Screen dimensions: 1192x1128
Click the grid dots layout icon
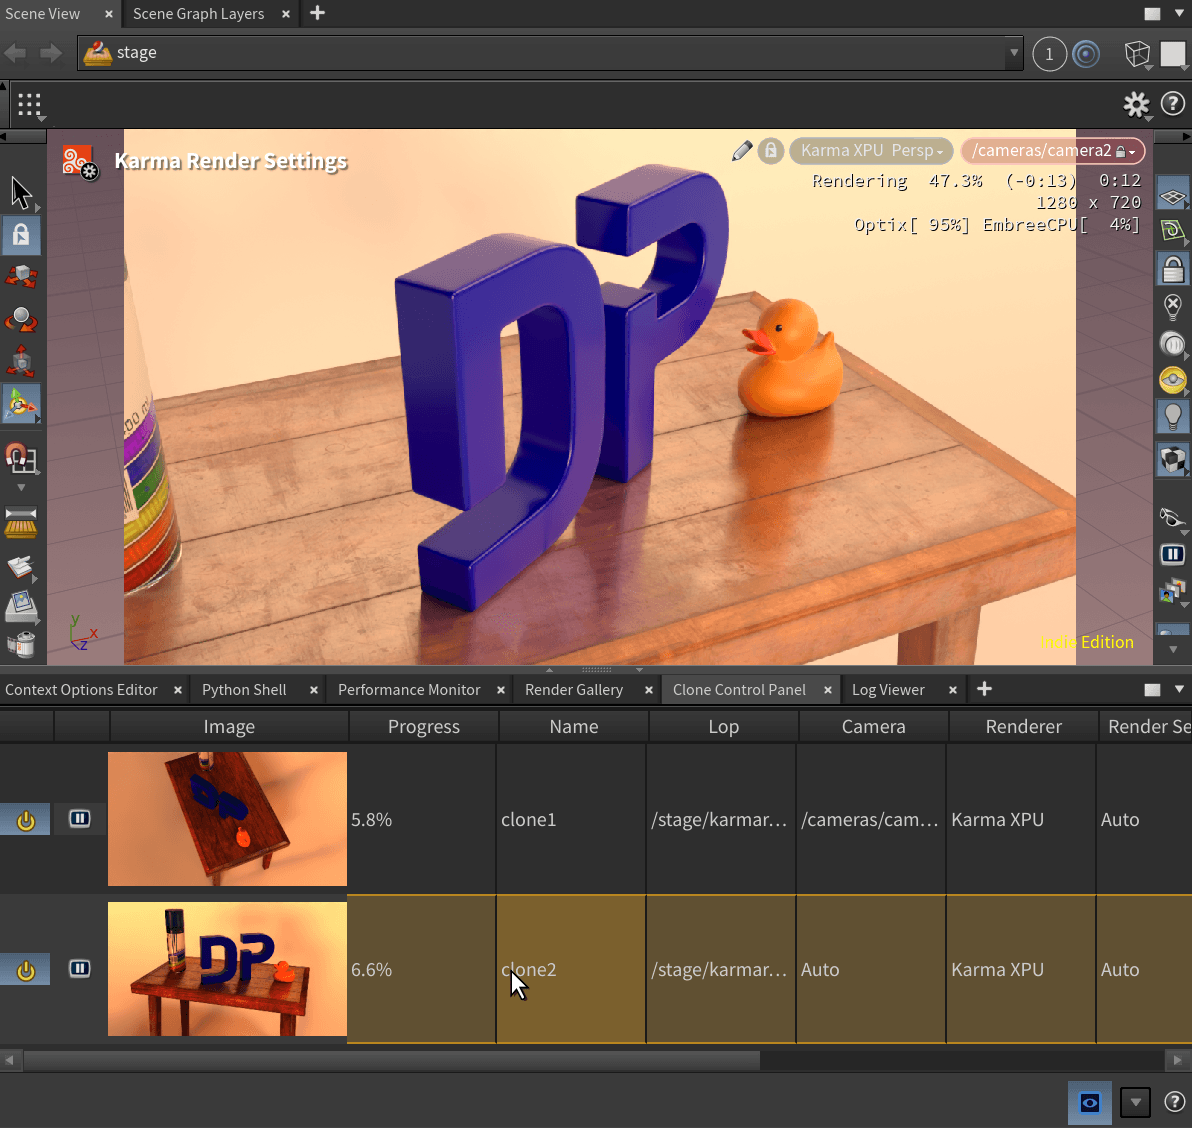click(29, 104)
